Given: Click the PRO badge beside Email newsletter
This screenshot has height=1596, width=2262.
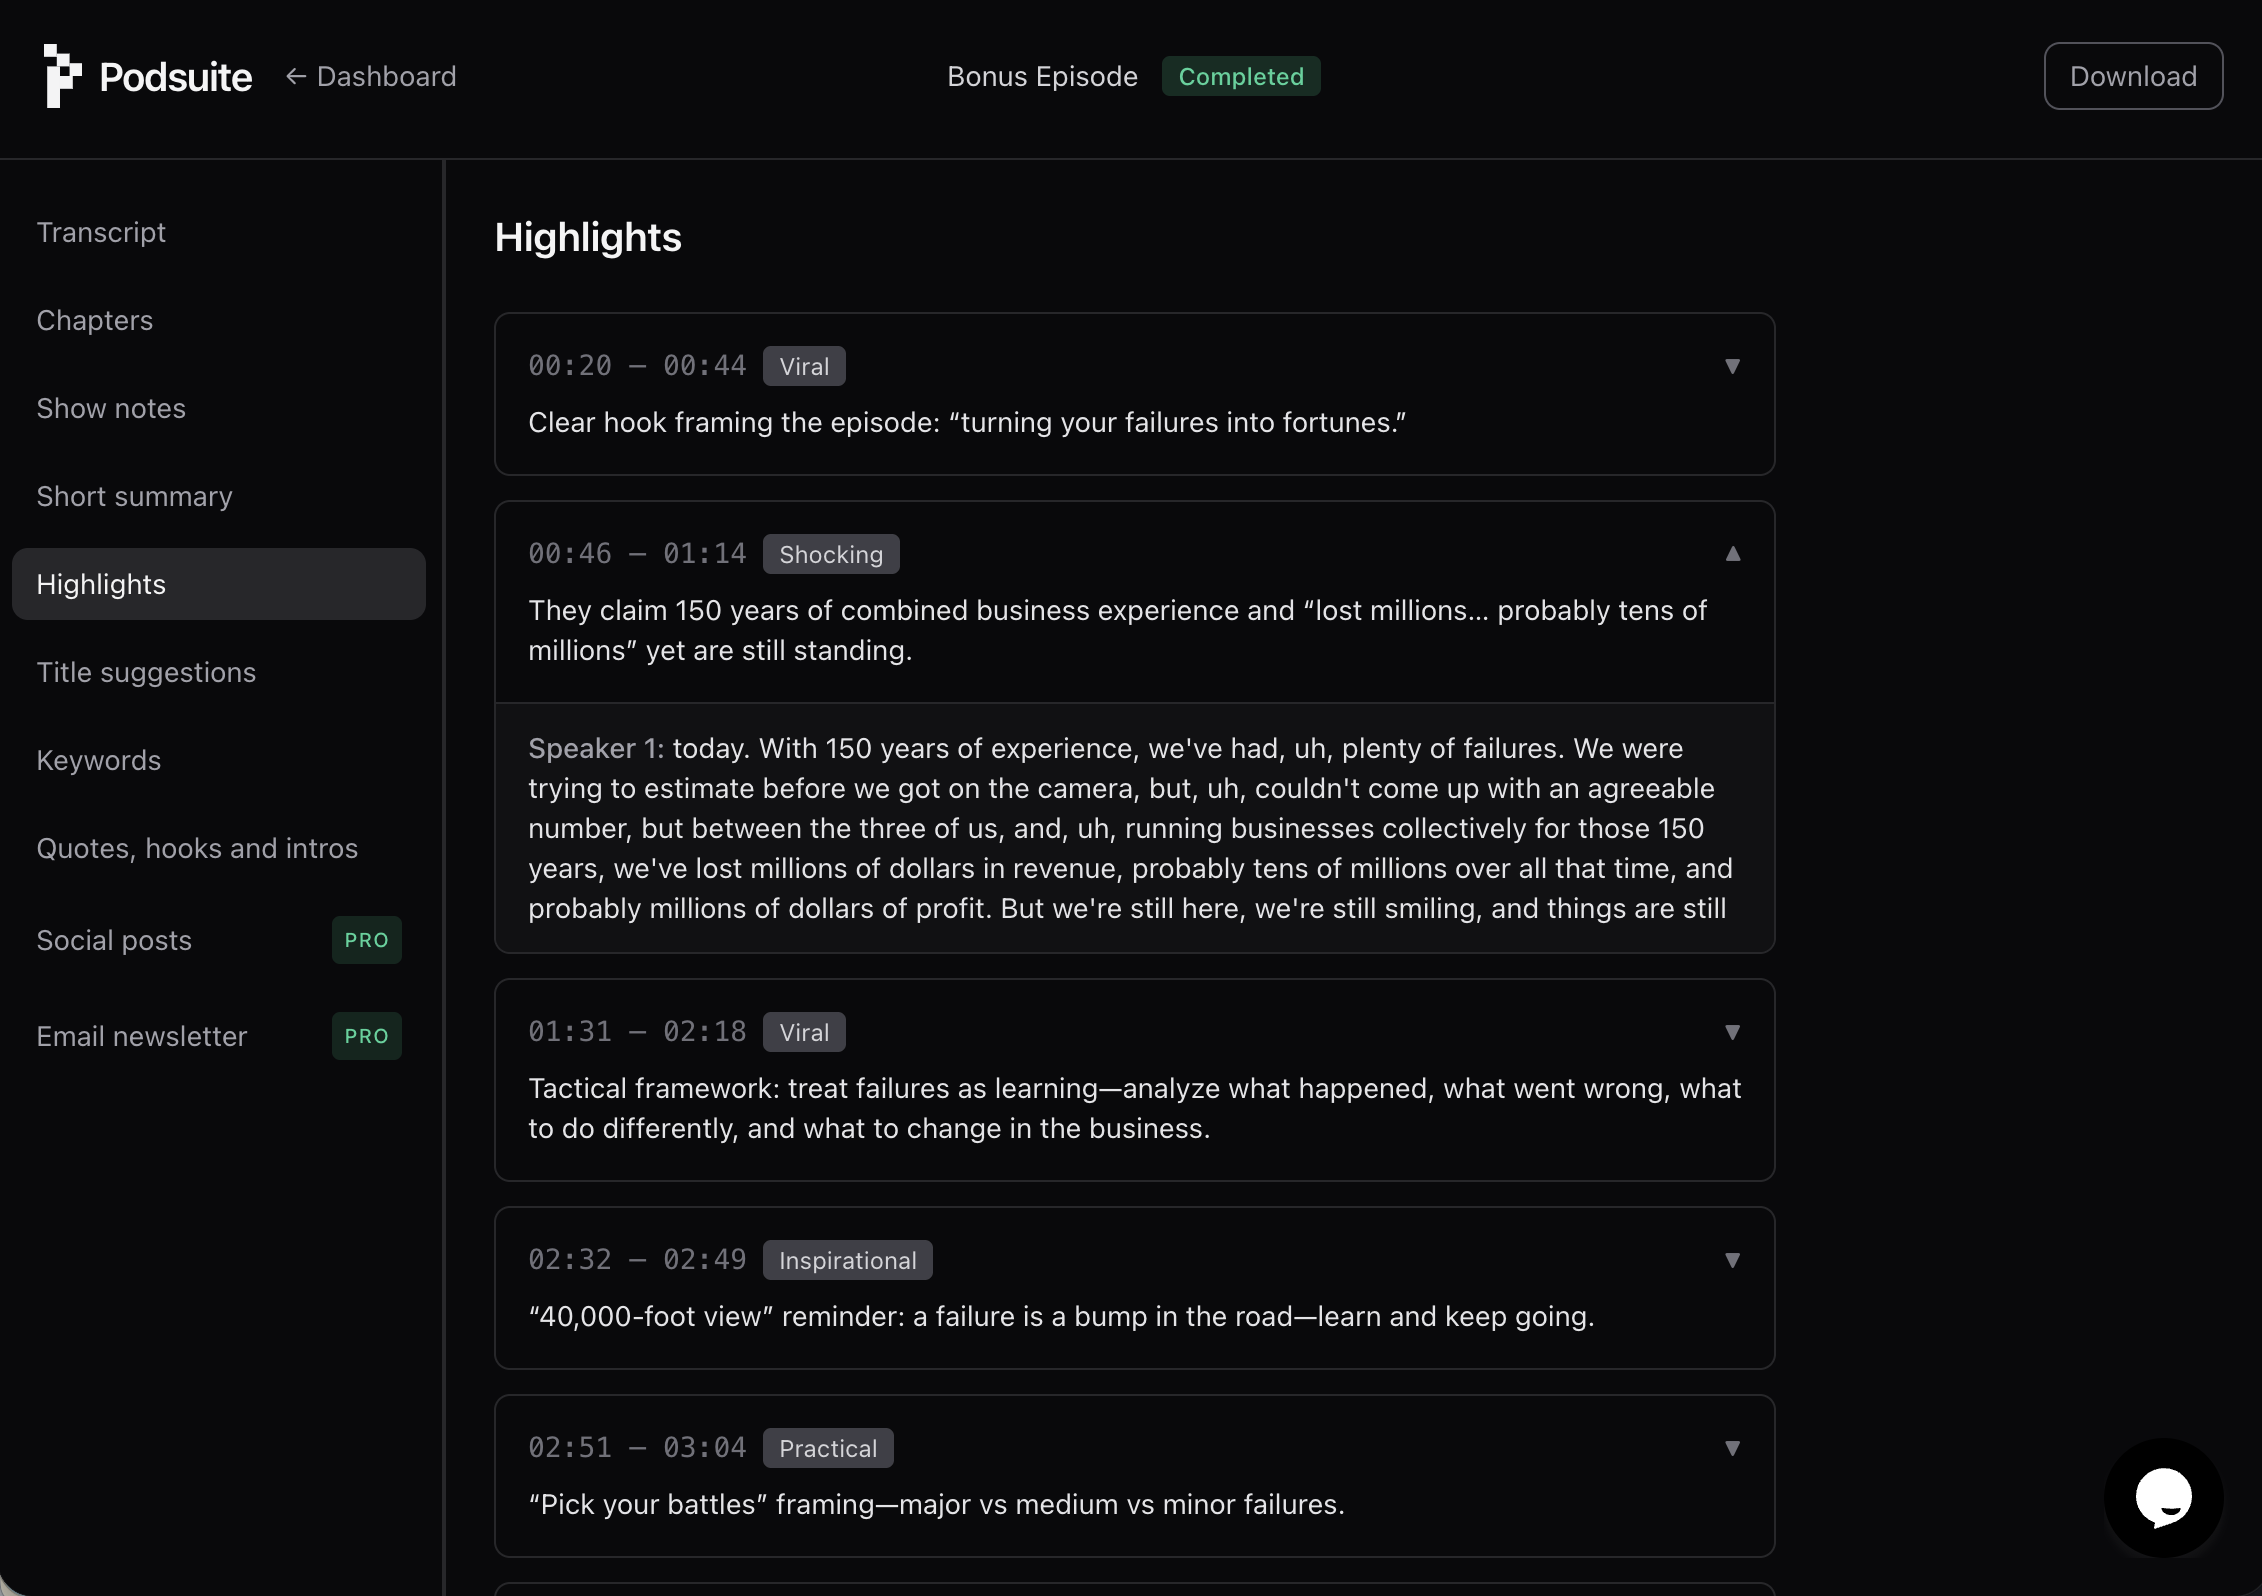Looking at the screenshot, I should coord(365,1036).
